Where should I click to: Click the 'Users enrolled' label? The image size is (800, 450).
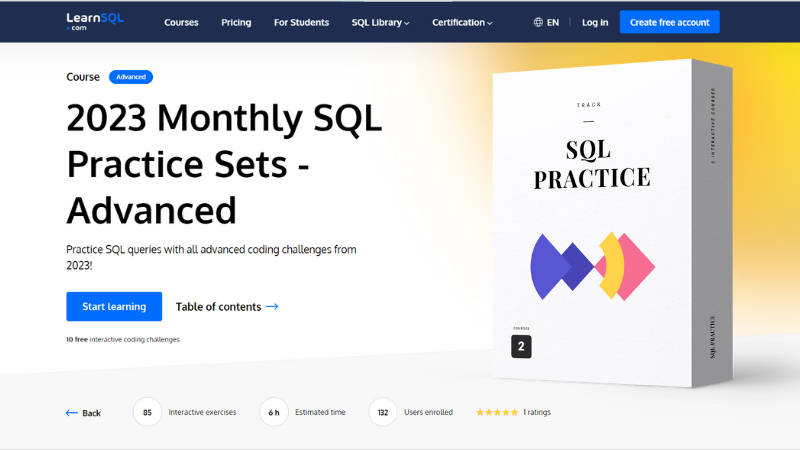coord(428,412)
